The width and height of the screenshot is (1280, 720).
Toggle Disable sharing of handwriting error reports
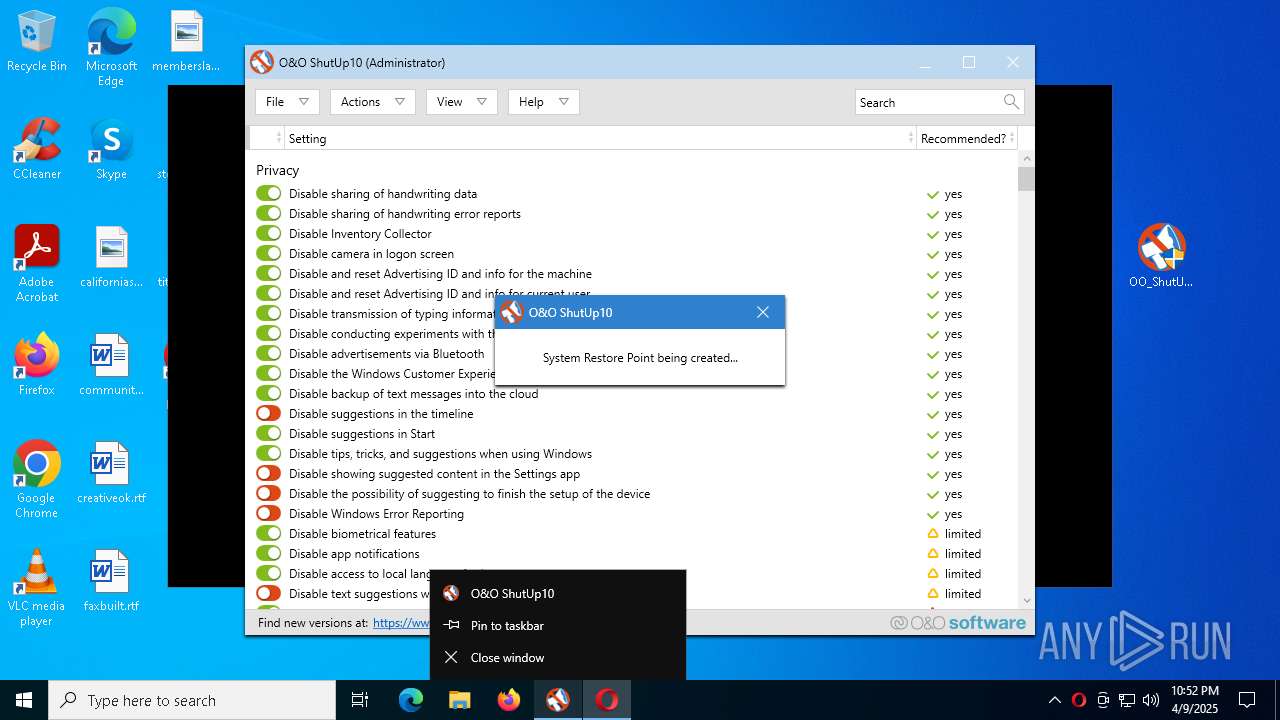click(268, 214)
